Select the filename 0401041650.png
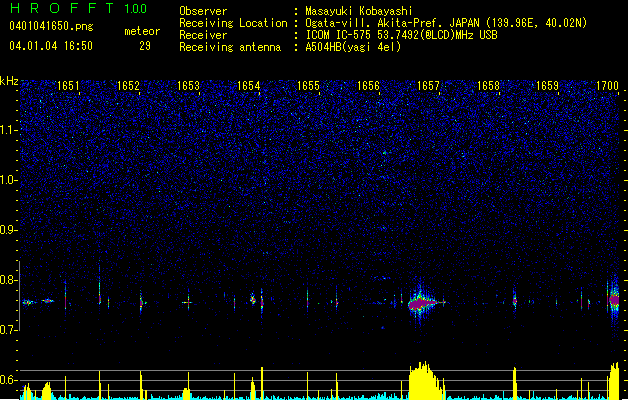 point(51,26)
